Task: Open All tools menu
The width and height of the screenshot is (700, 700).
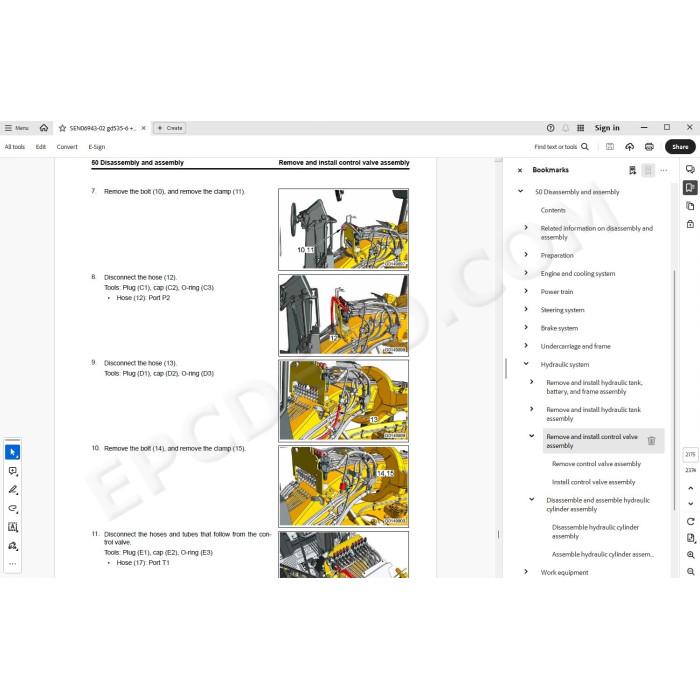Action: click(15, 147)
